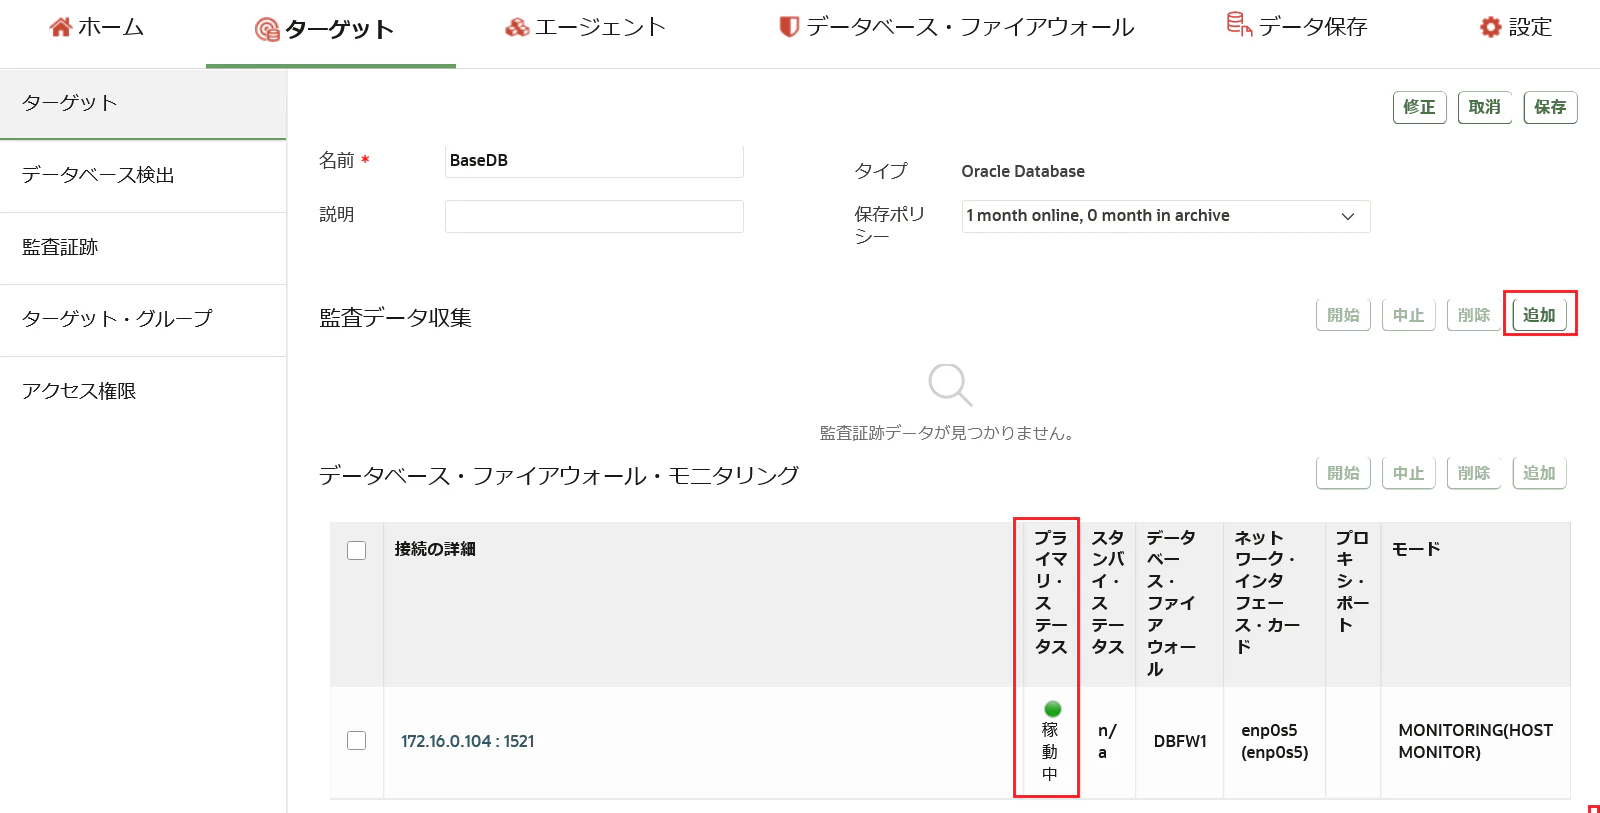Open the ホーム tab
The image size is (1600, 813).
pos(96,27)
